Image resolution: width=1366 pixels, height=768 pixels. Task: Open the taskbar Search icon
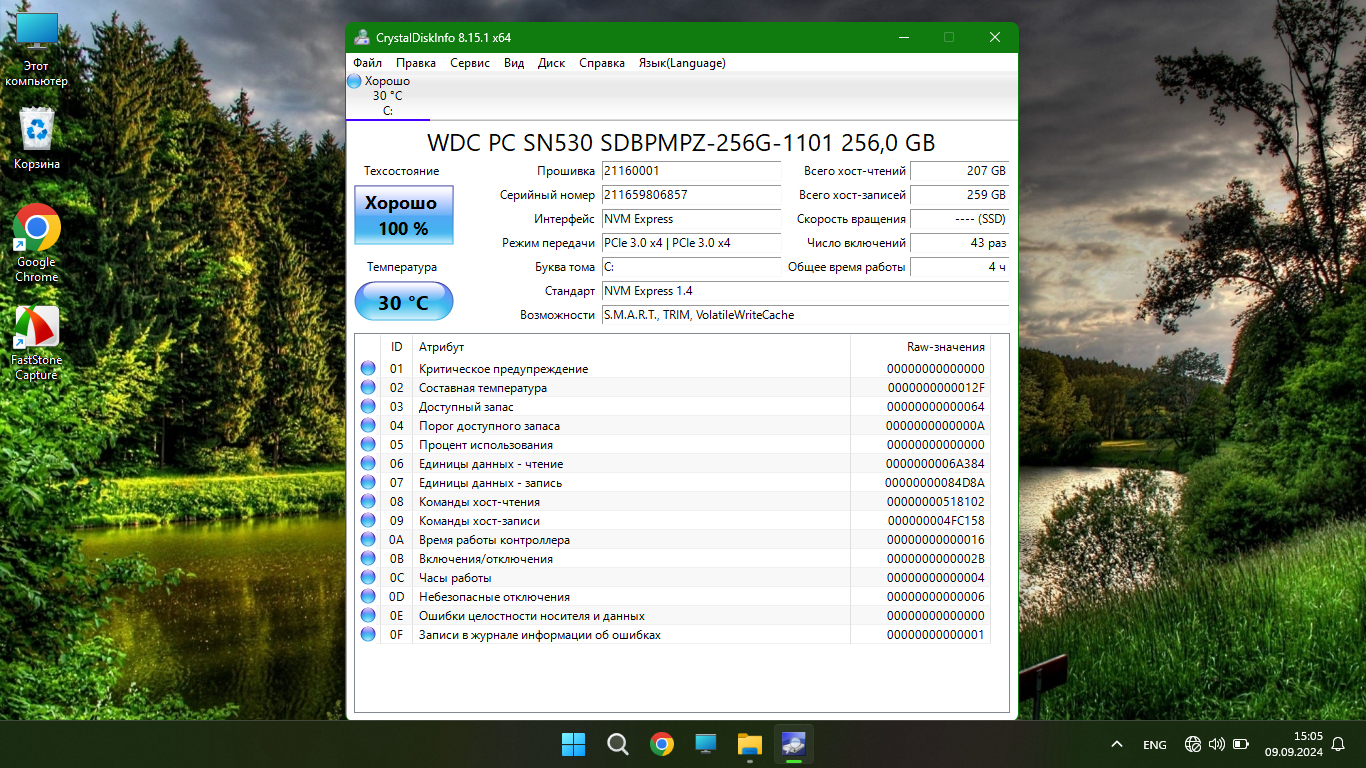click(618, 744)
